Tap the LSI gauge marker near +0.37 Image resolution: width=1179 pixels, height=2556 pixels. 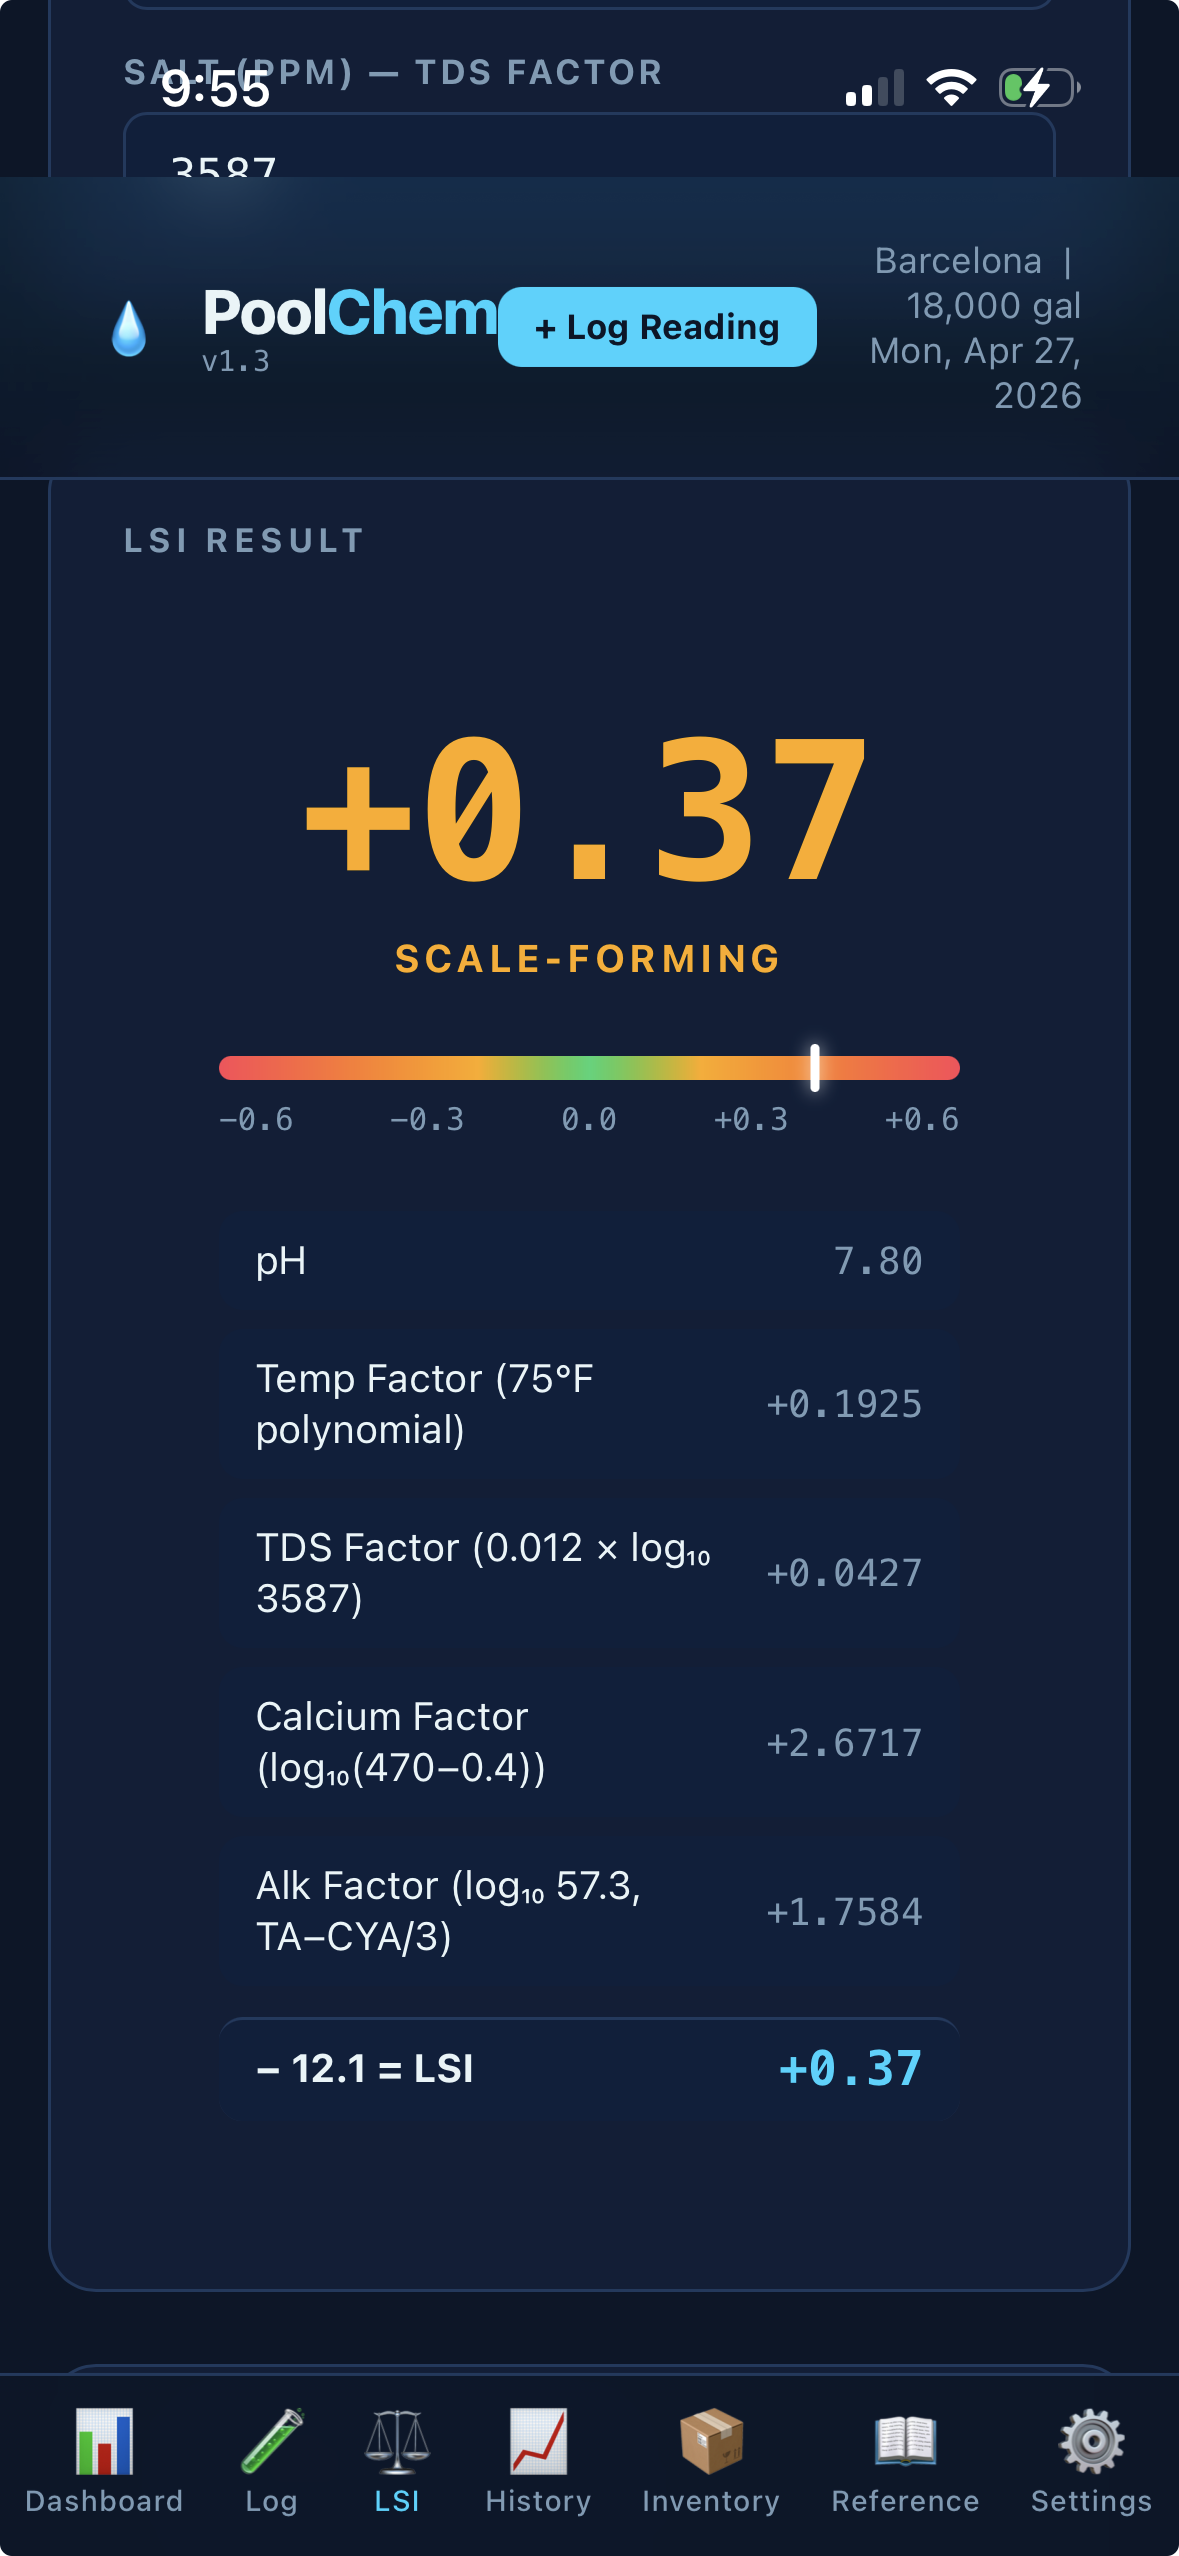coord(815,1070)
